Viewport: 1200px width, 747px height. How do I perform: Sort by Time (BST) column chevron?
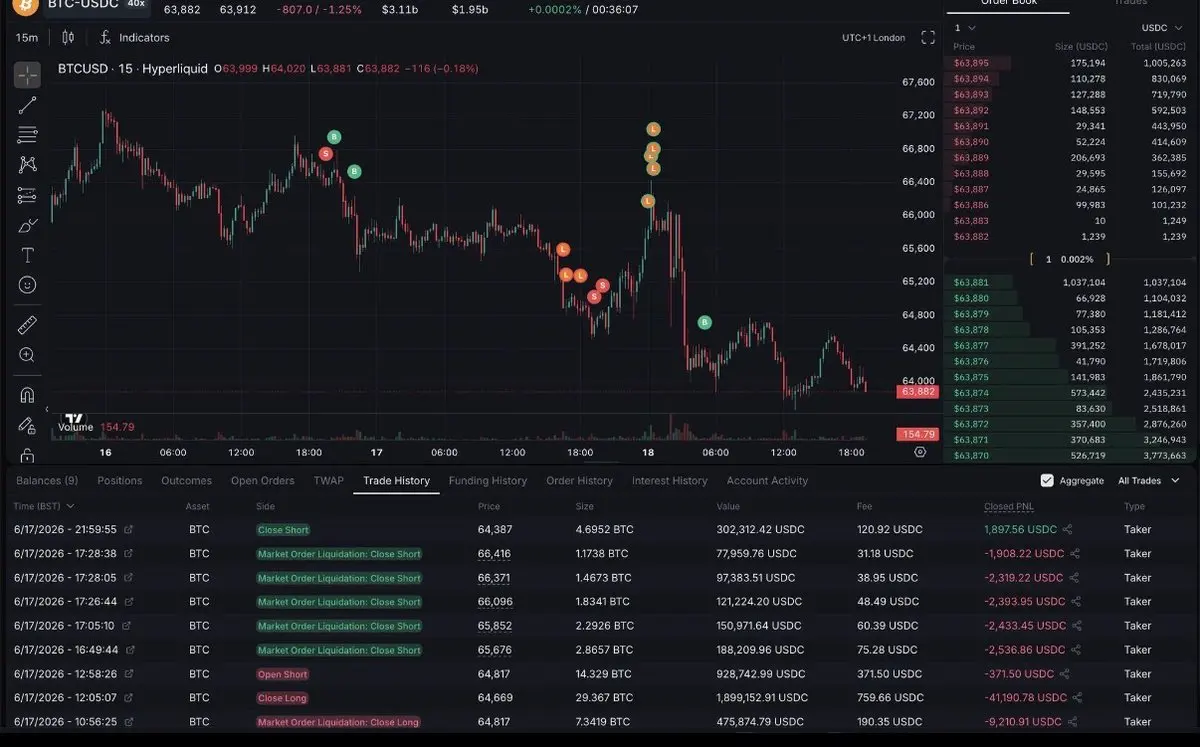point(70,507)
